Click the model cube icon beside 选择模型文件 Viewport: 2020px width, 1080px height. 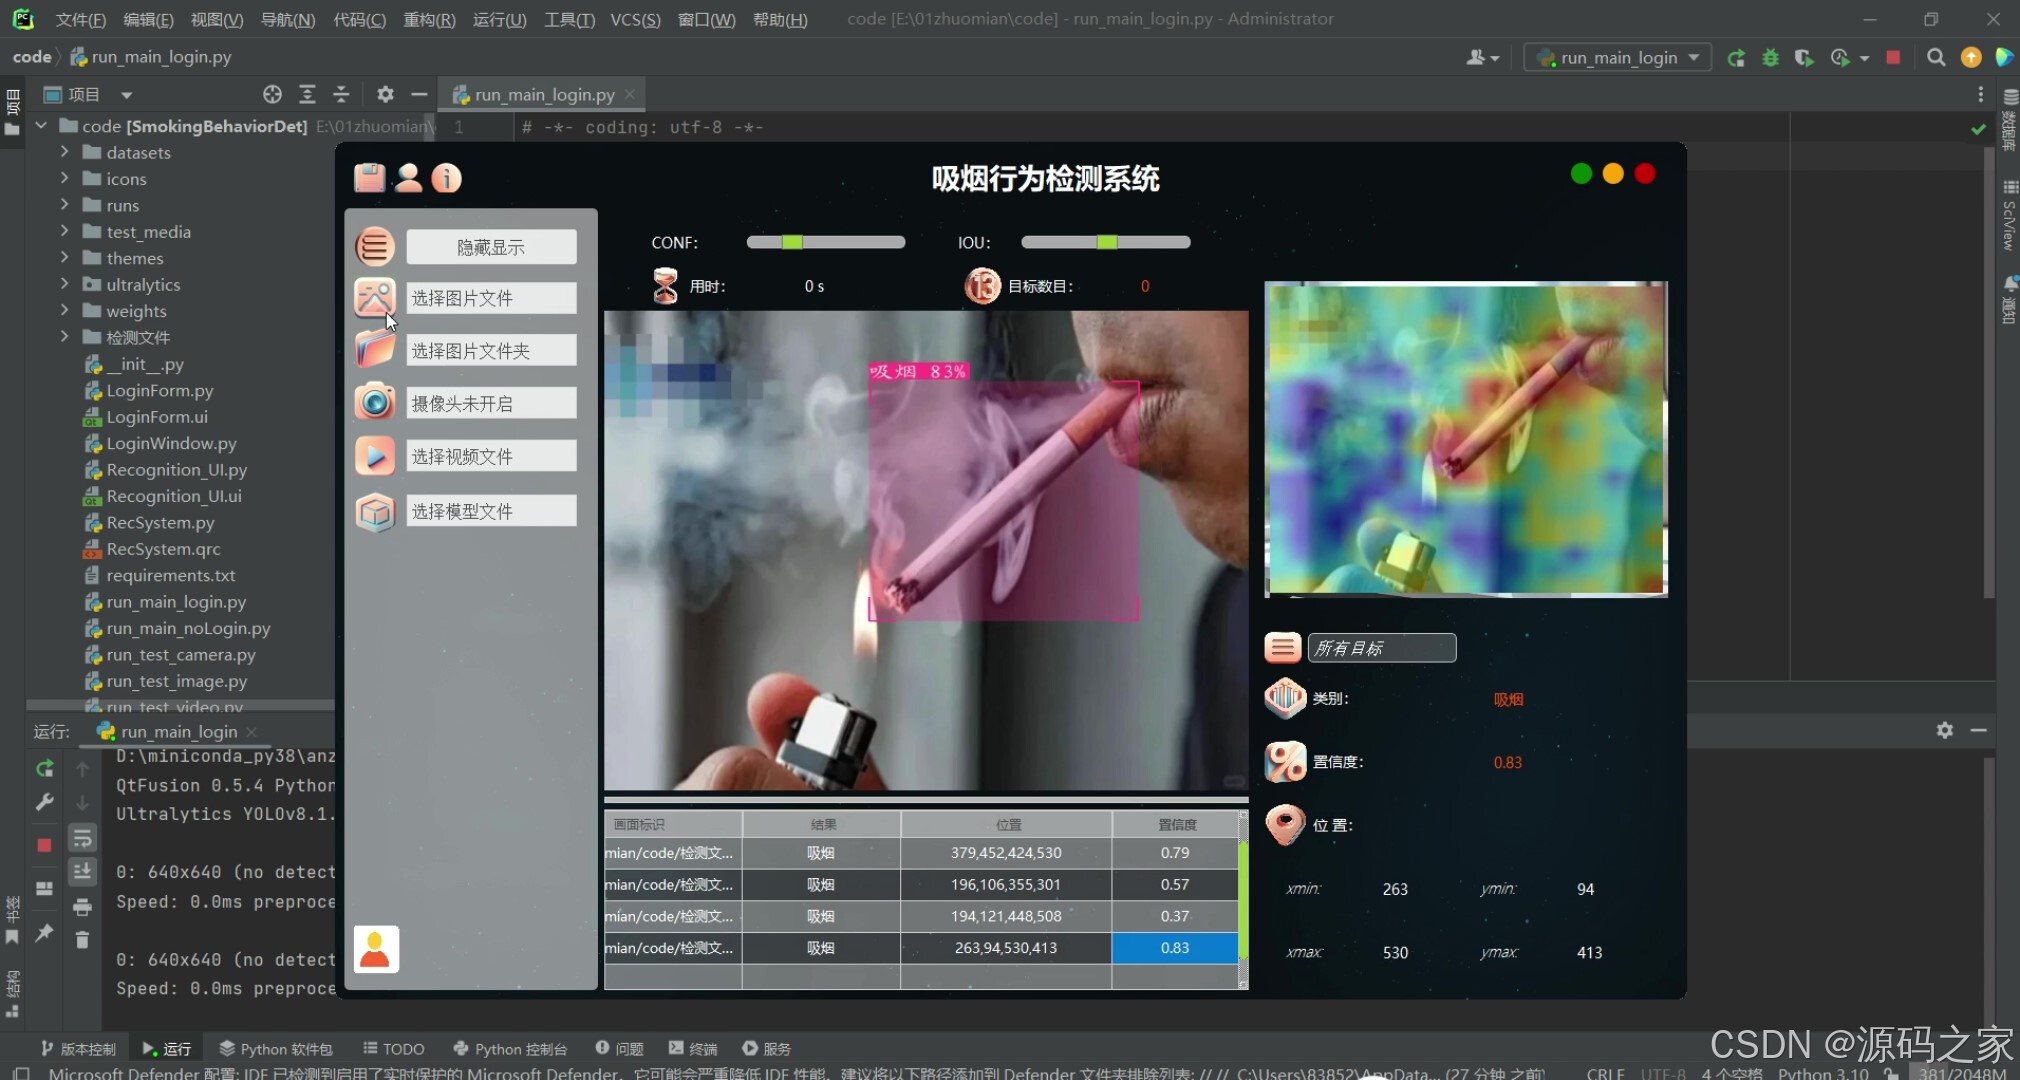(x=374, y=511)
